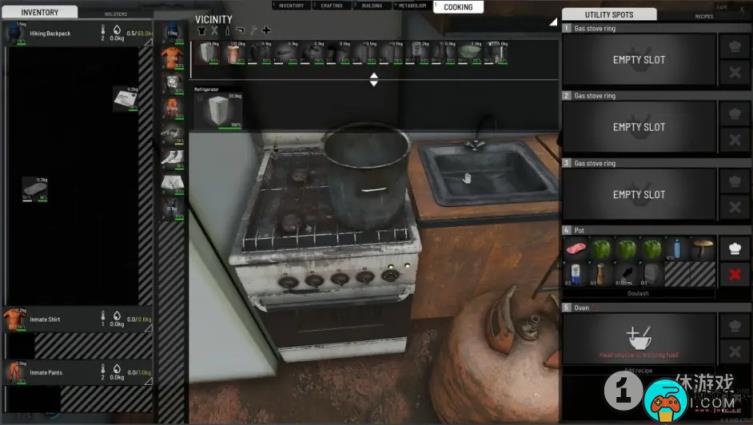Select third Gas stove ring empty slot

pos(639,194)
